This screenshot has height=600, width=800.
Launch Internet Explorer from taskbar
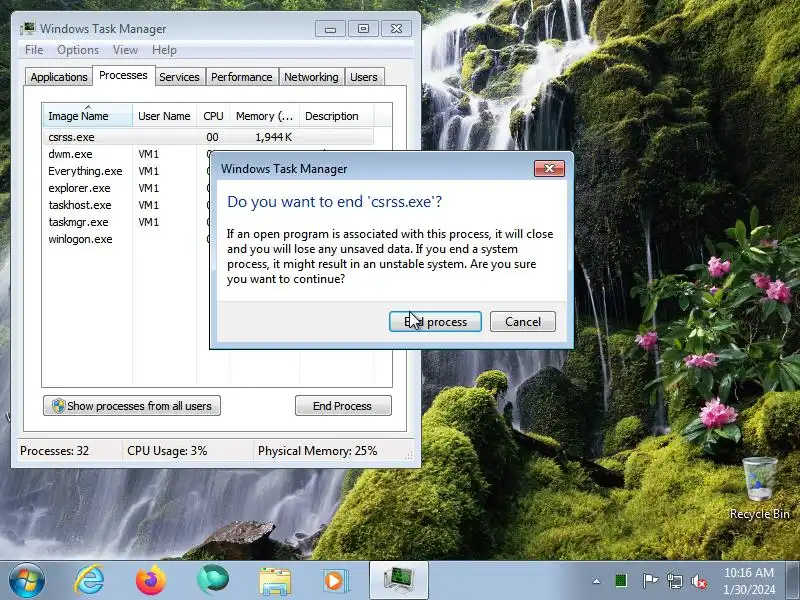[89, 581]
